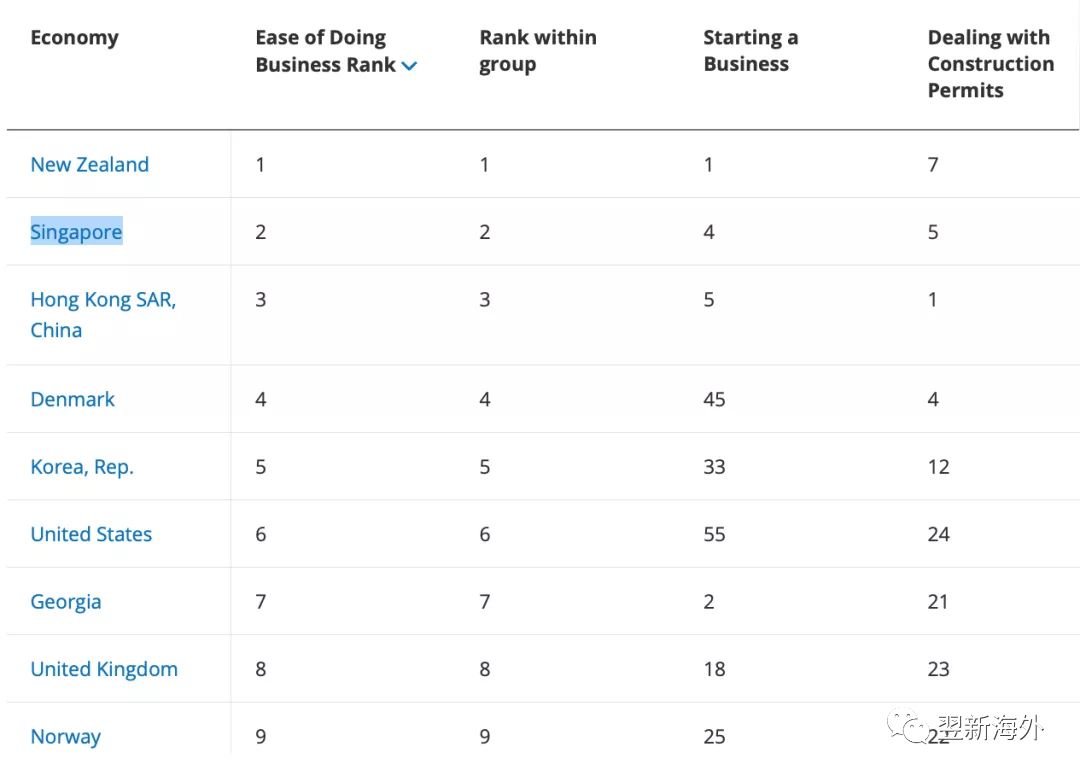
Task: Open the Korea, Rep. link
Action: point(82,467)
